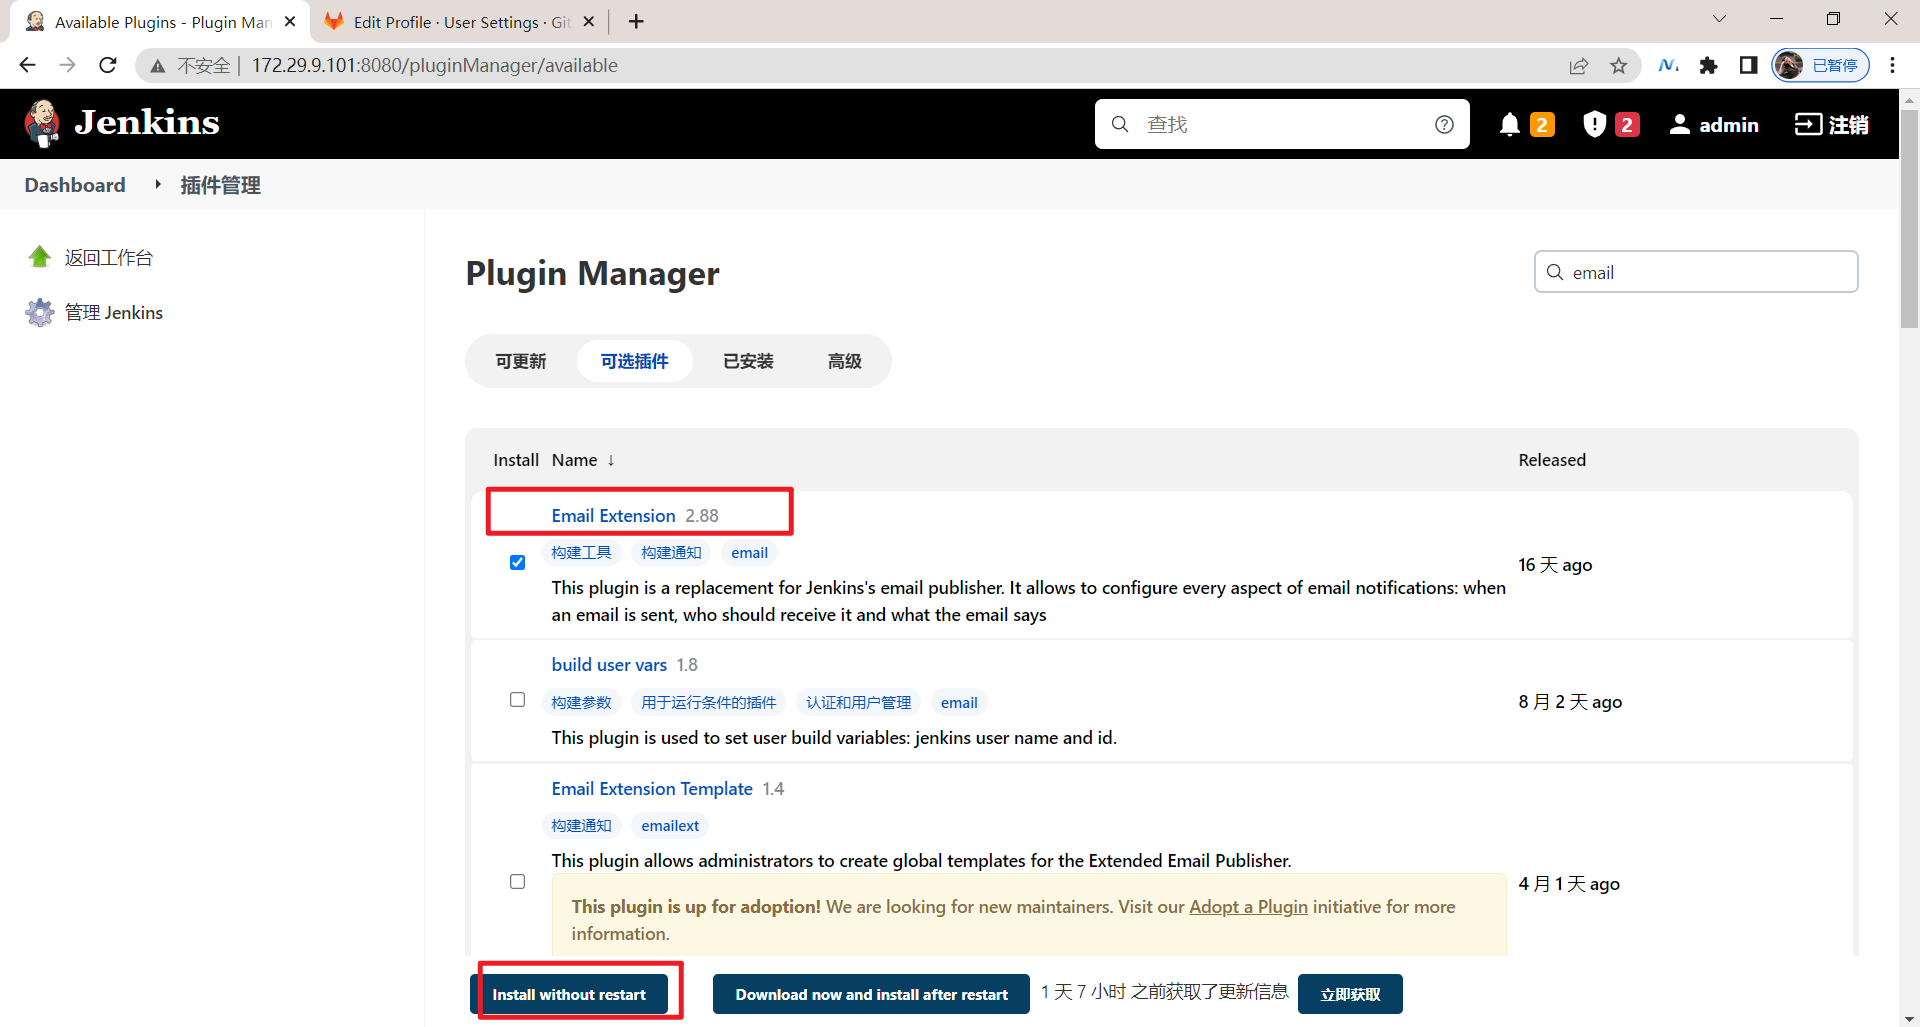Screen dimensions: 1920x1027
Task: Click the N extension icon in toolbar
Action: (1668, 65)
